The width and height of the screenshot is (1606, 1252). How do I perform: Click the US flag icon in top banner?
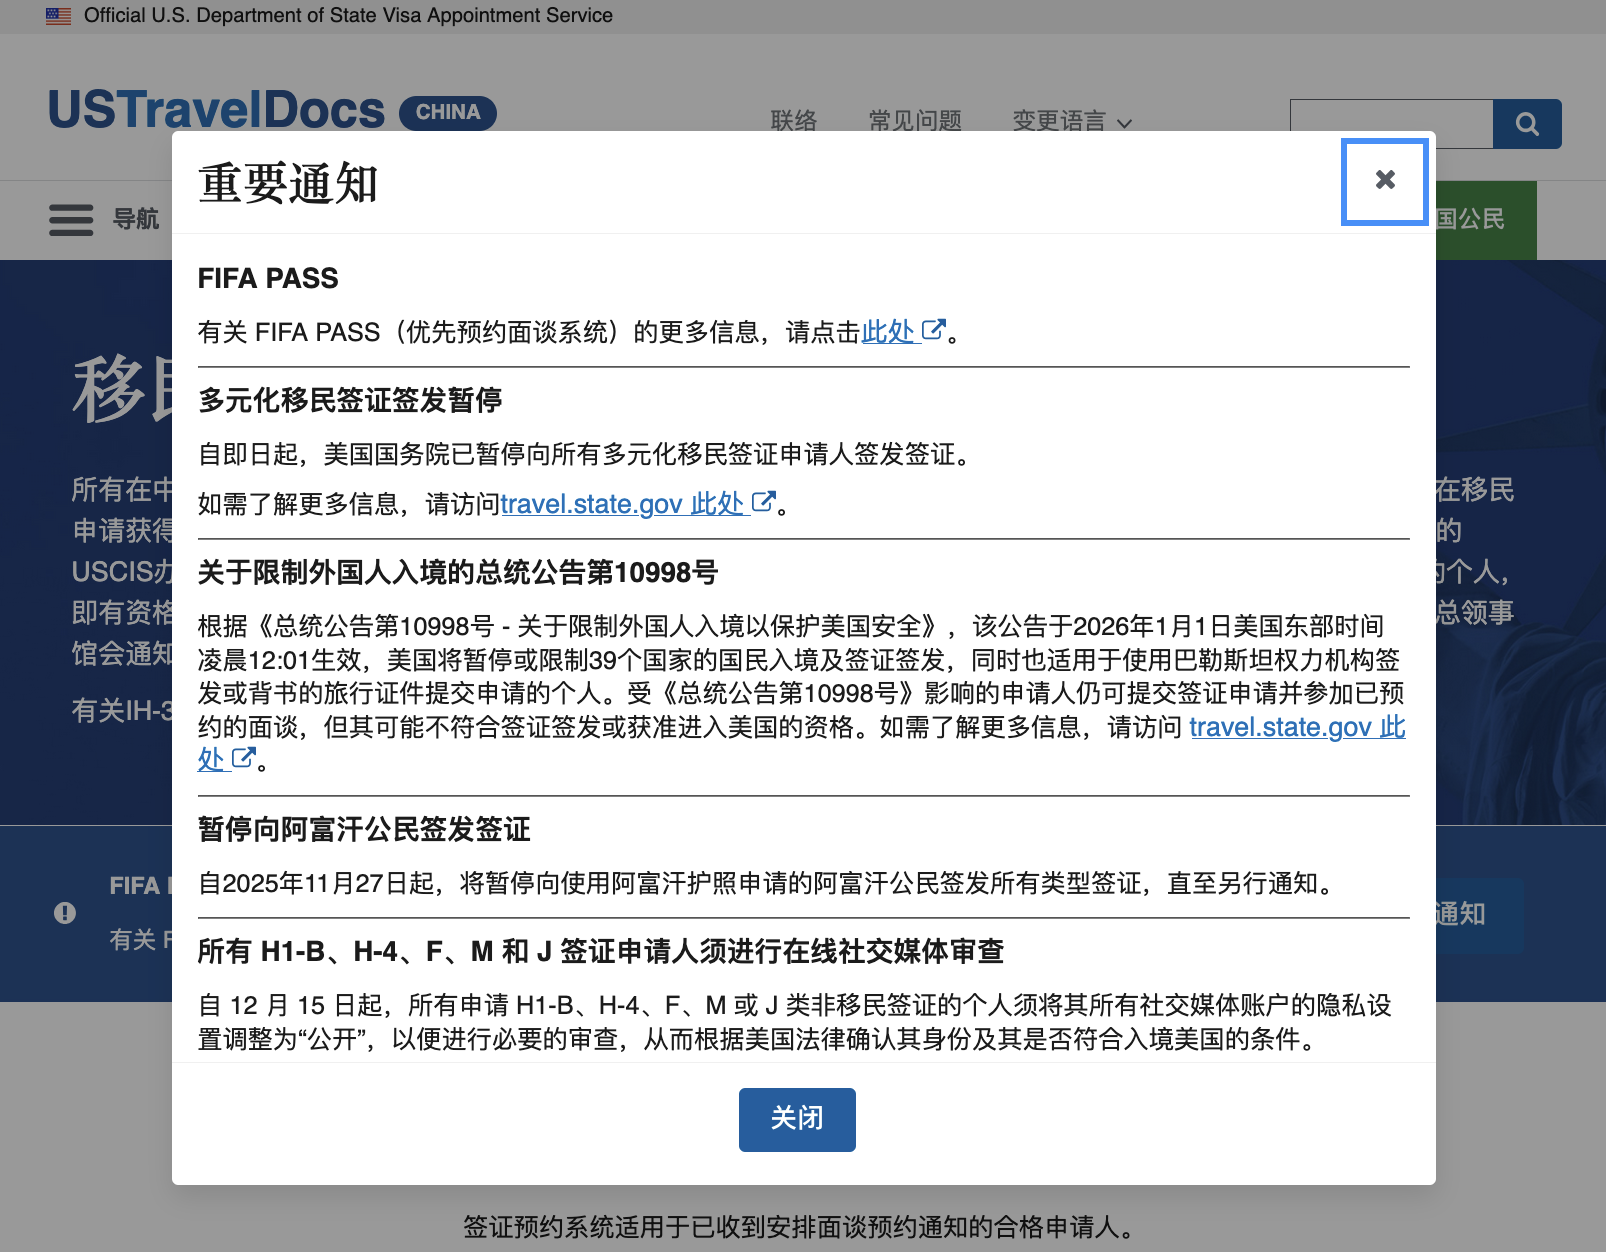click(x=58, y=16)
